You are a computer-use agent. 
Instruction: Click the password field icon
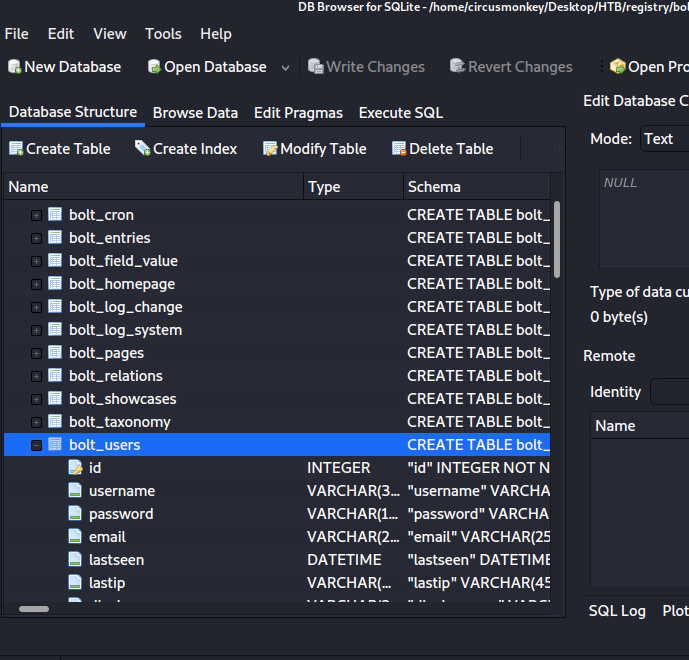(x=75, y=513)
